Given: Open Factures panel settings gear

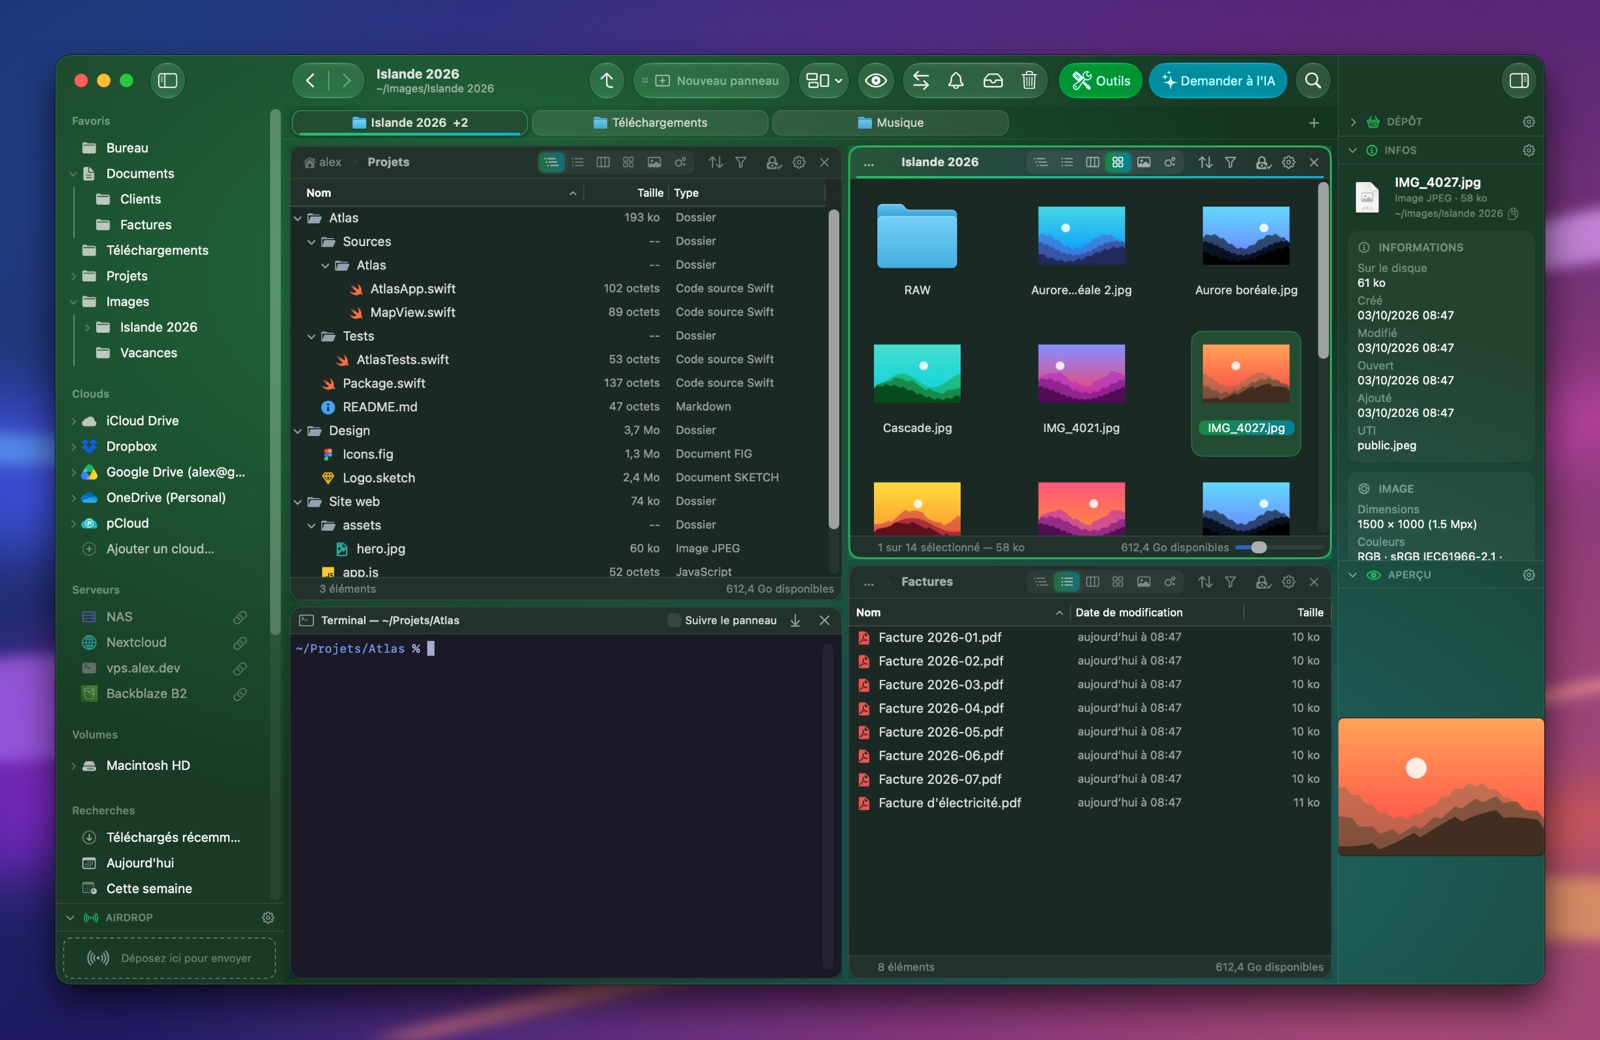Looking at the screenshot, I should (x=1288, y=582).
